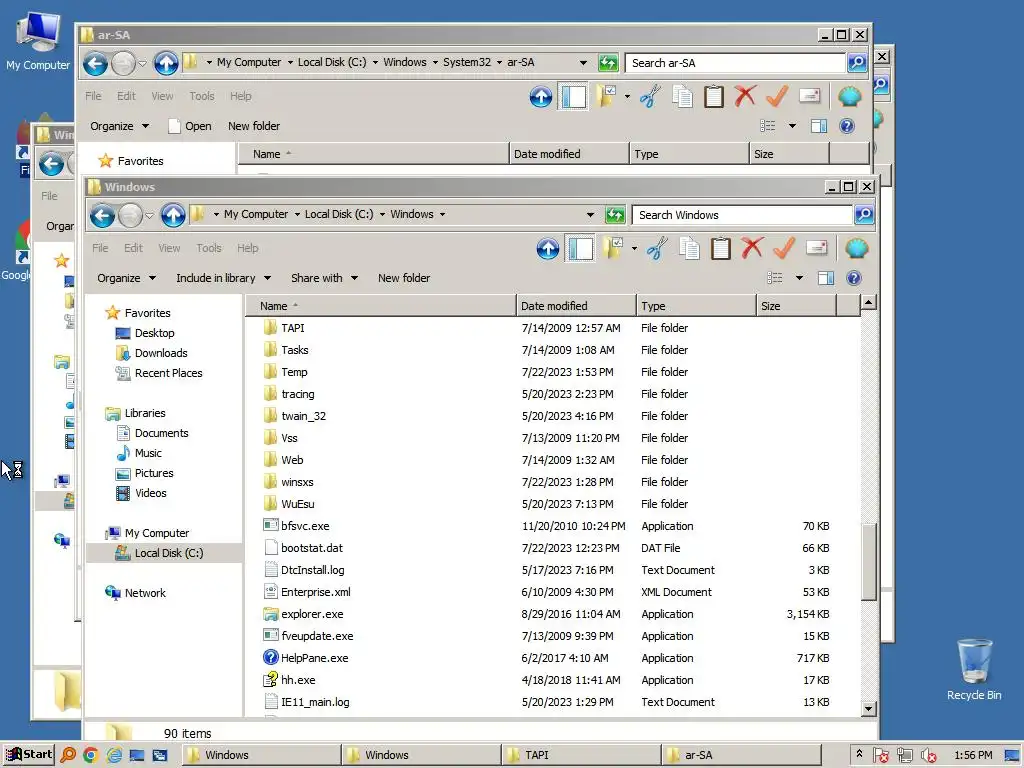
Task: Switch to TAPI taskbar button
Action: tap(581, 755)
